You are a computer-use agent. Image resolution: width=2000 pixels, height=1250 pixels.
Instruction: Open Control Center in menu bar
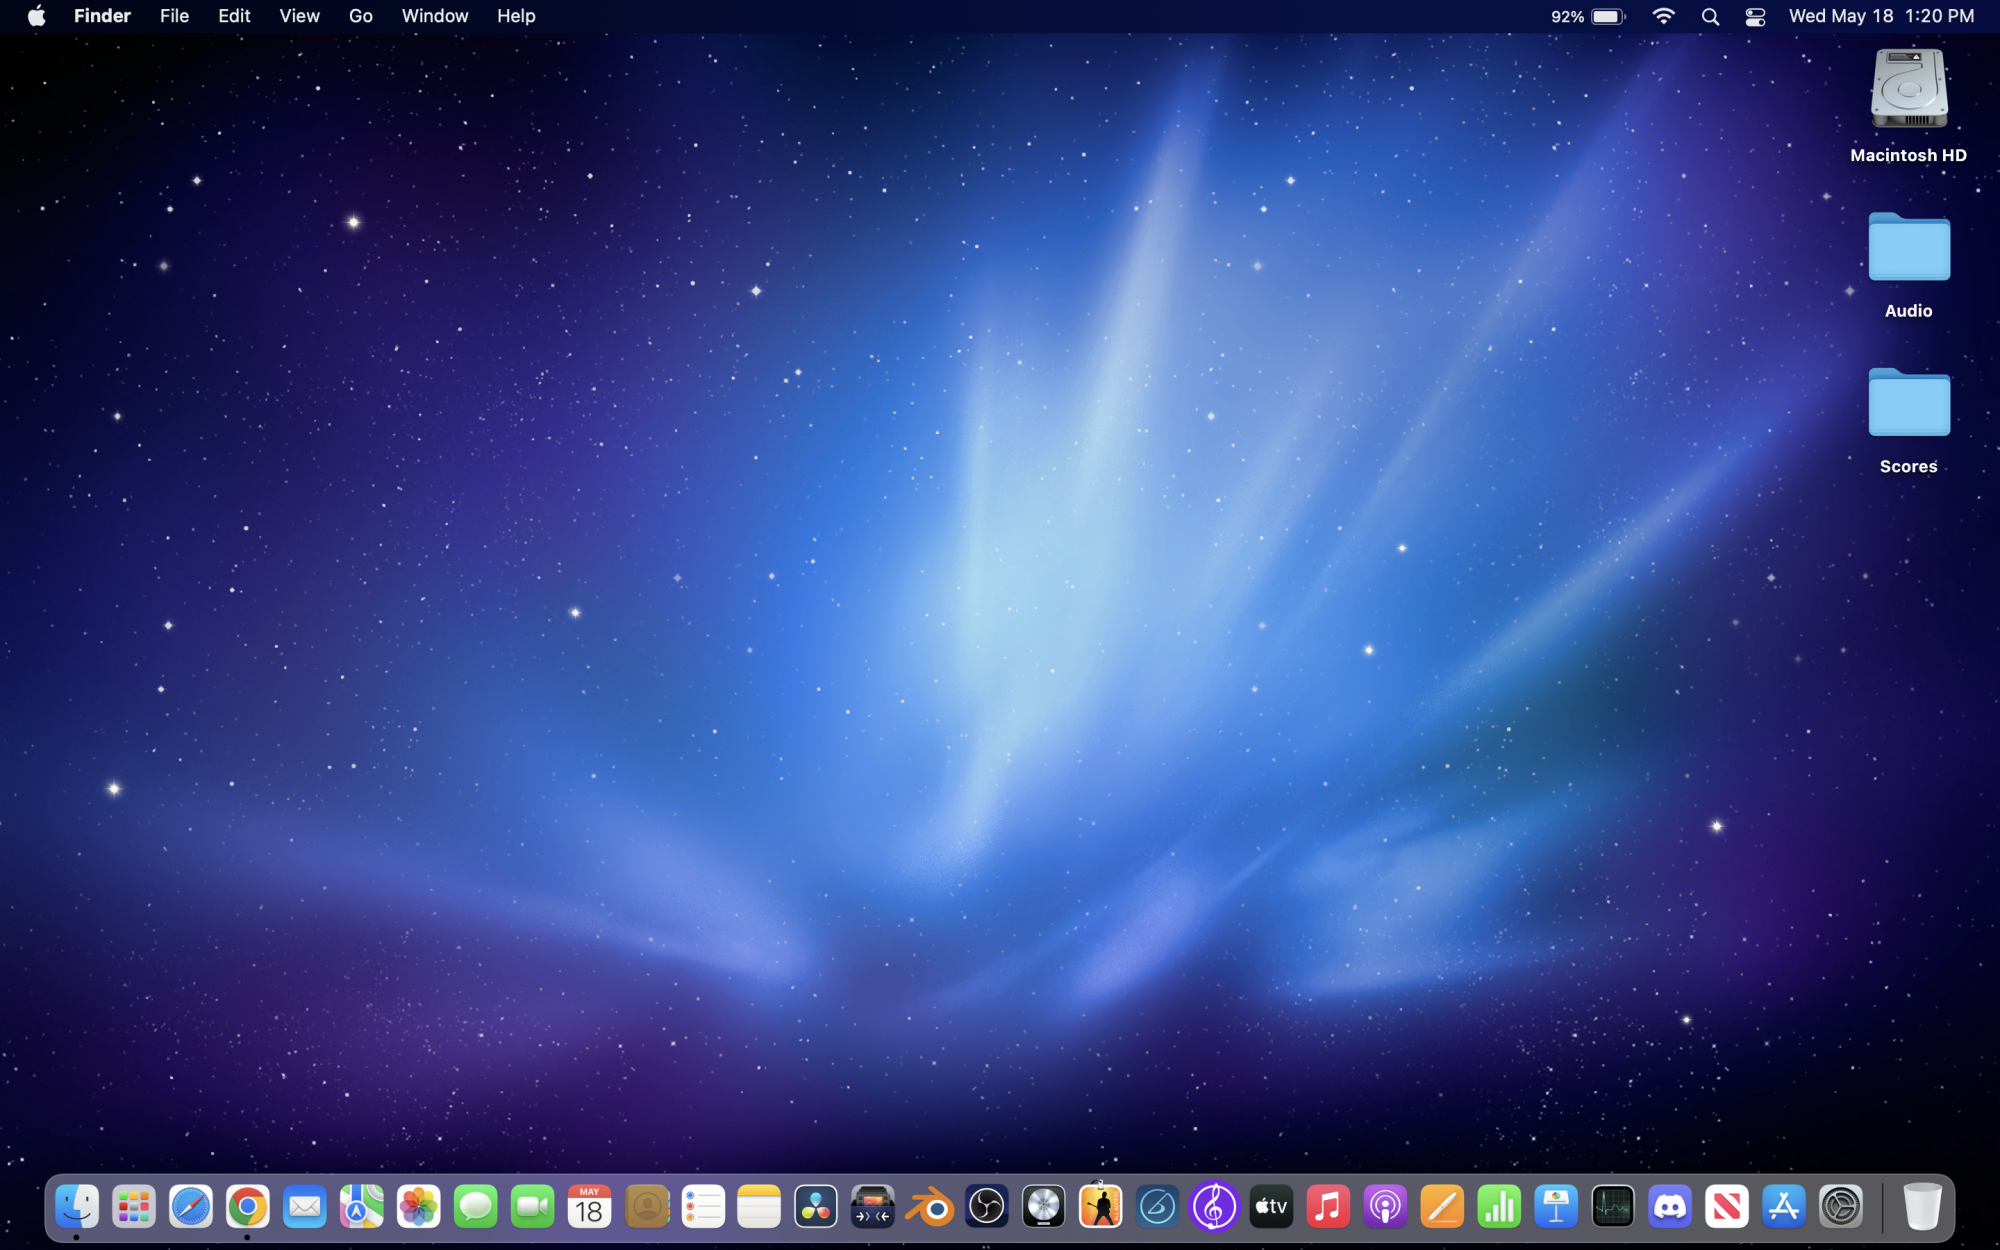[x=1755, y=17]
